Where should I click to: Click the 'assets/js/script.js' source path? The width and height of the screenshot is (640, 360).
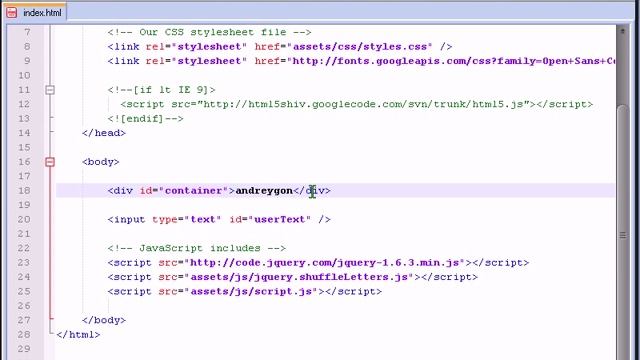click(x=251, y=291)
